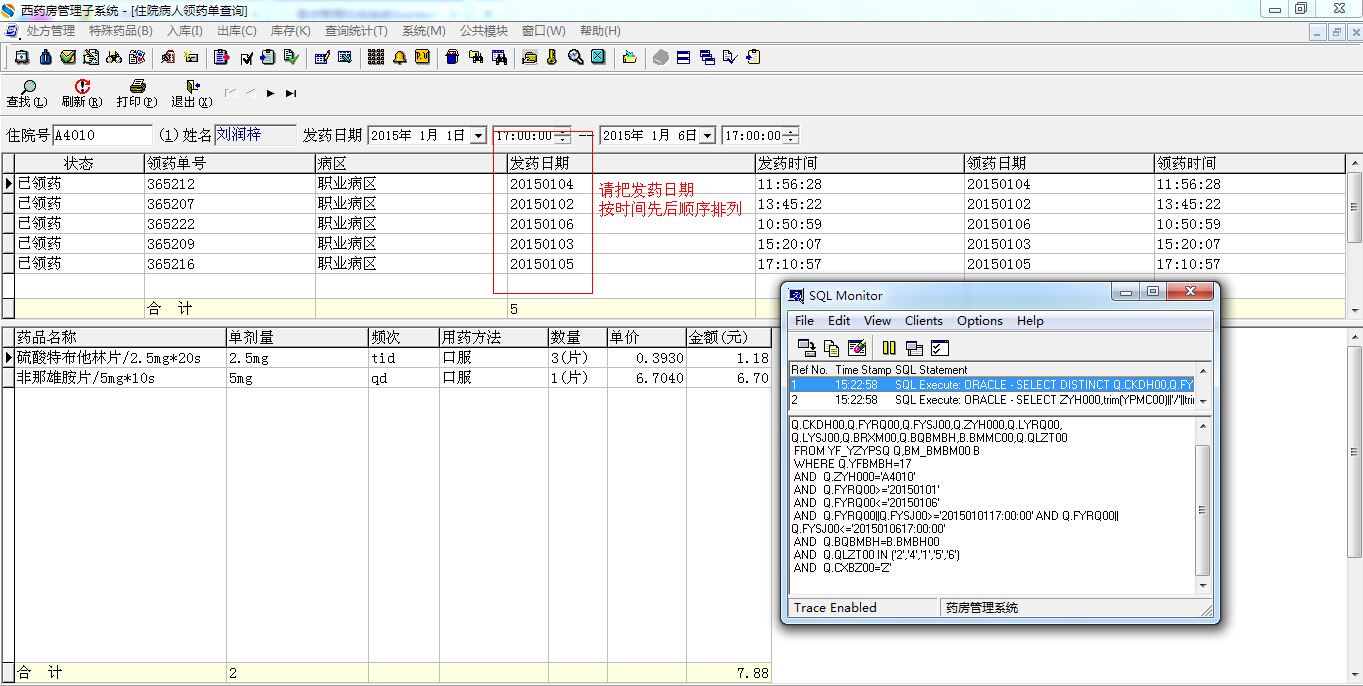Click the yellow bell icon in the toolbar
The image size is (1363, 686).
(x=400, y=57)
